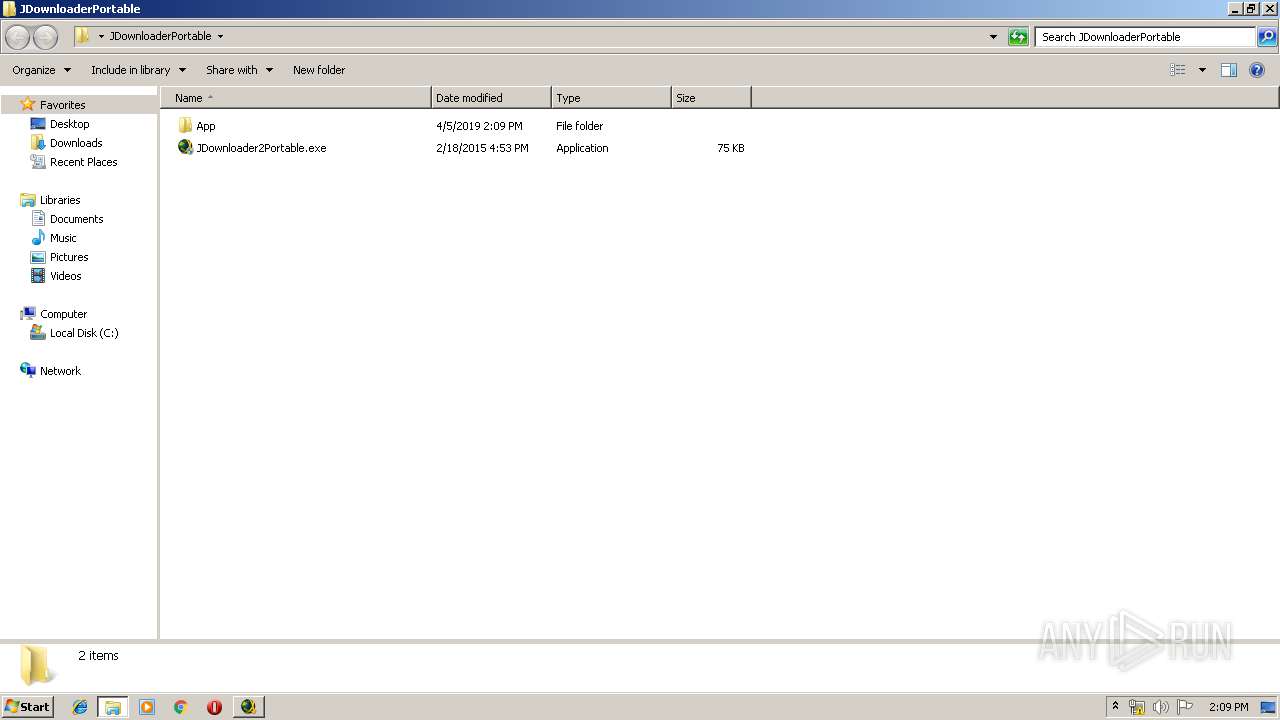Click date 2/18/2015 4:53 PM
Screen dimensions: 1280x720
pyautogui.click(x=482, y=148)
